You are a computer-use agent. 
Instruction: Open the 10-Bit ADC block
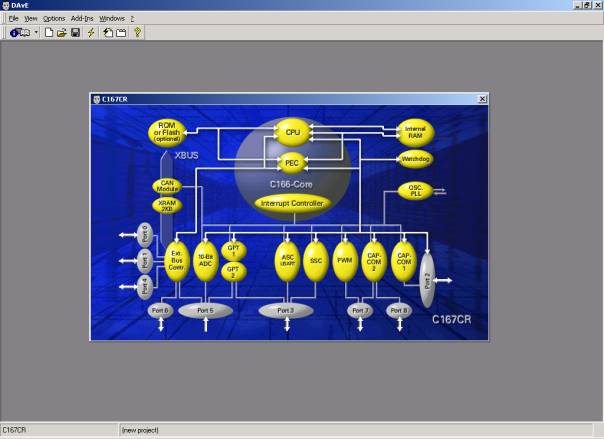(206, 261)
